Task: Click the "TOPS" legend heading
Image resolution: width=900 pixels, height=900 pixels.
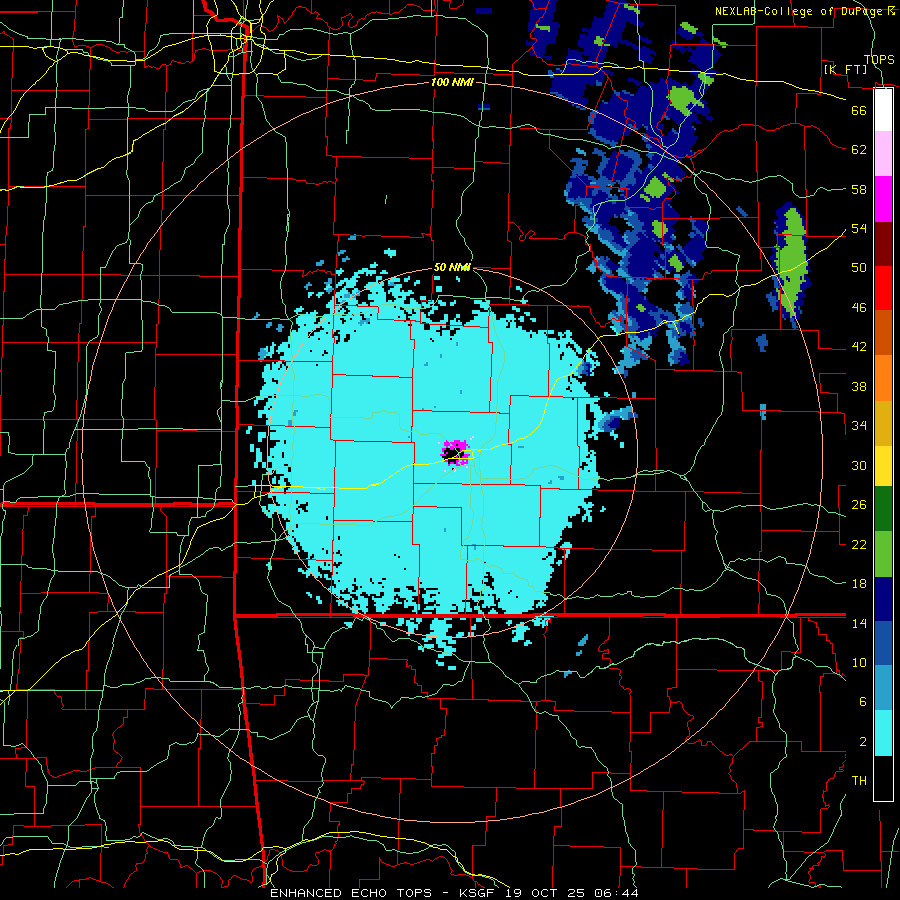Action: (x=879, y=59)
